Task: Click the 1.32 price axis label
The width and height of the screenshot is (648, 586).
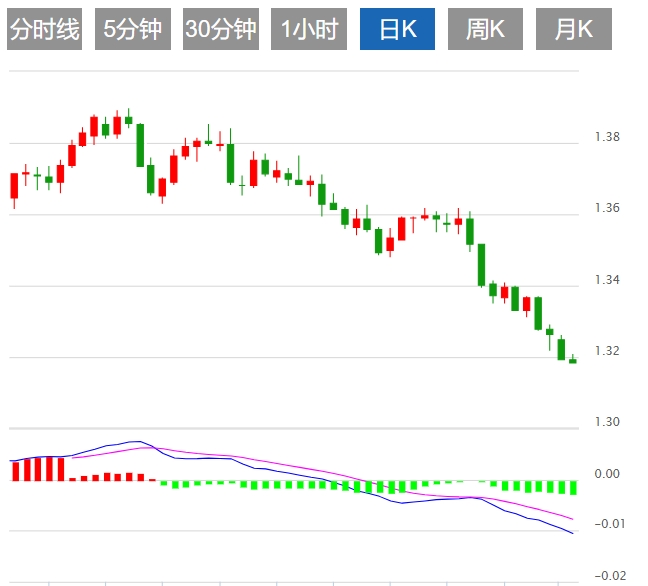Action: [607, 351]
